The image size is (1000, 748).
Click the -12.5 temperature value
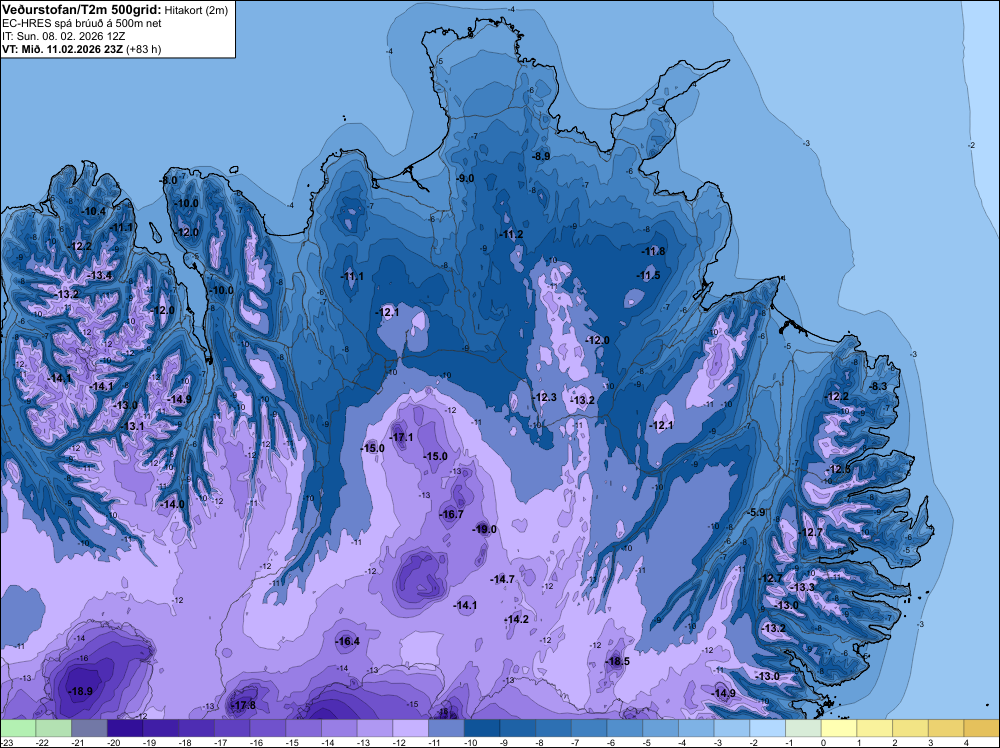(x=838, y=469)
